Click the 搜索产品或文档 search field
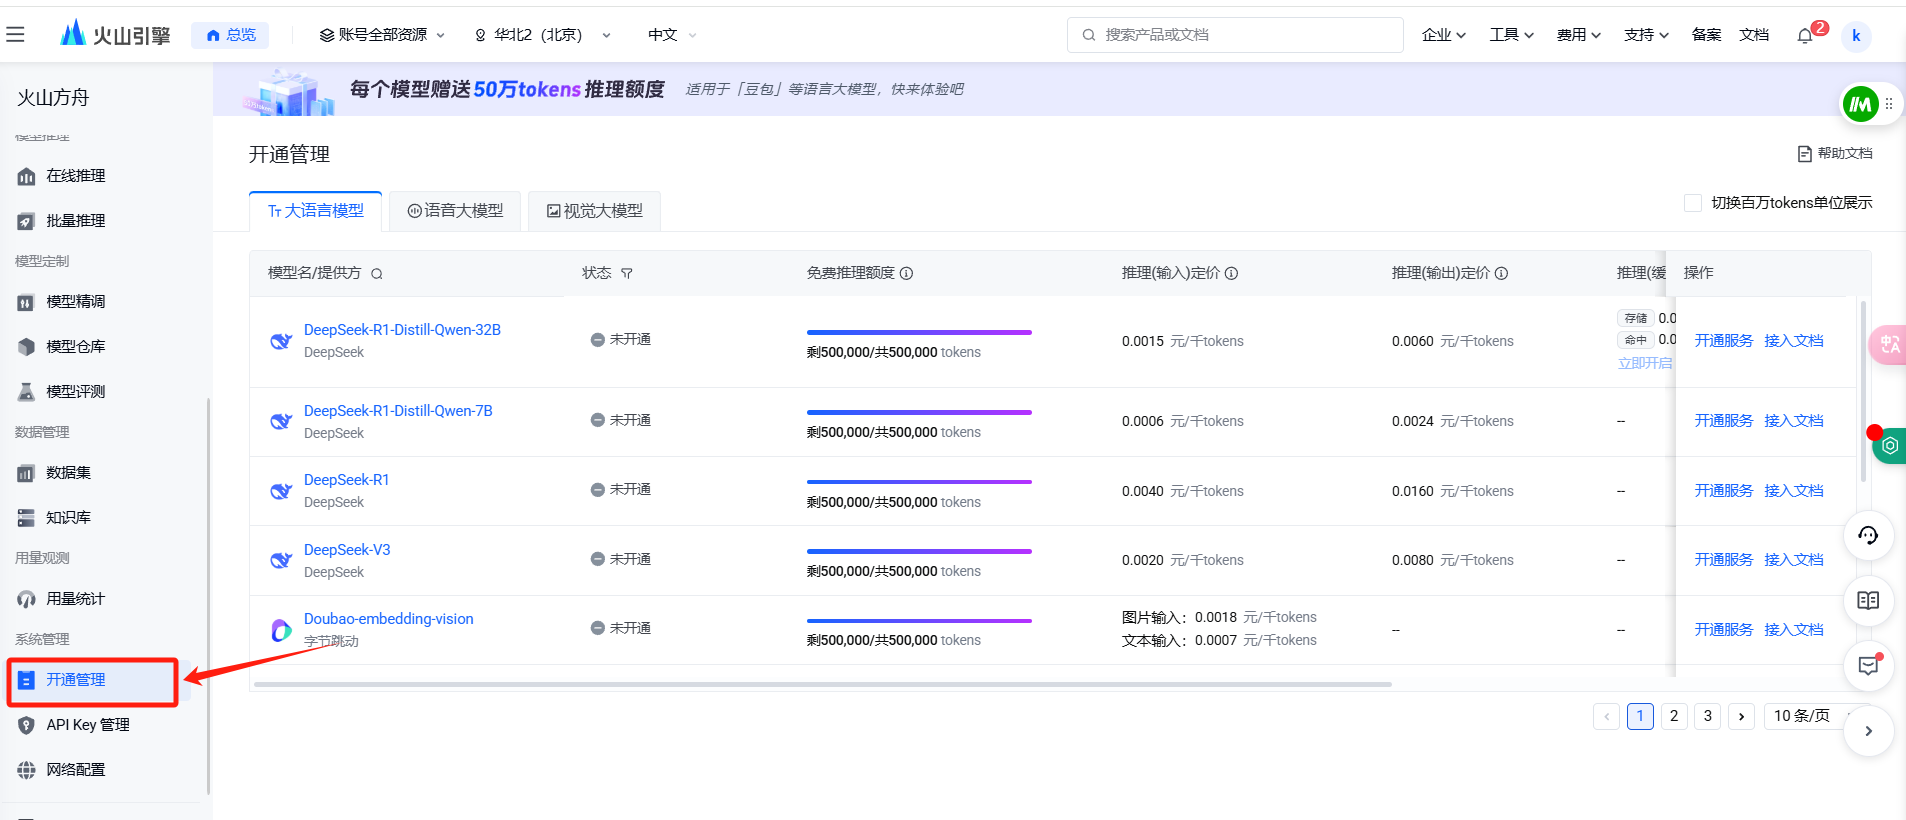Image resolution: width=1906 pixels, height=820 pixels. point(1235,35)
